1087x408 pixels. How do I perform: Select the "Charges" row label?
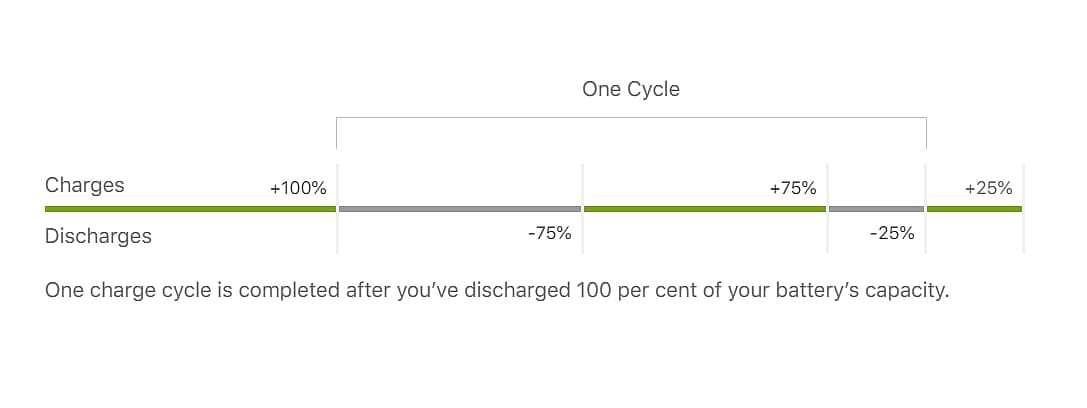coord(85,185)
